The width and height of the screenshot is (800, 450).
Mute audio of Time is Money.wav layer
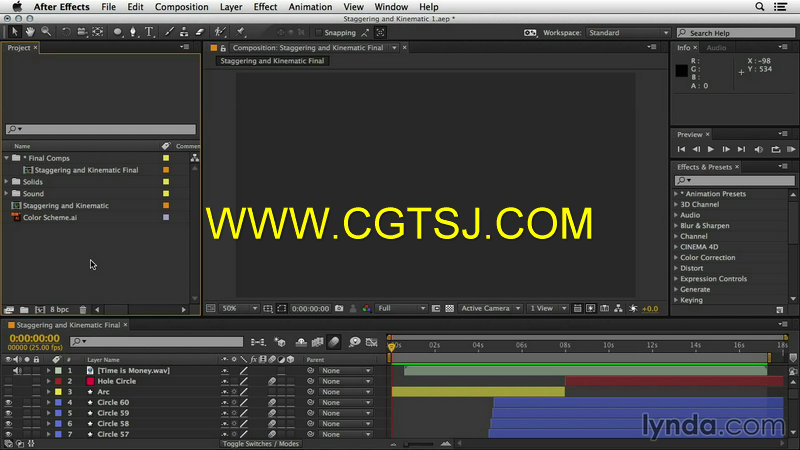tap(17, 370)
